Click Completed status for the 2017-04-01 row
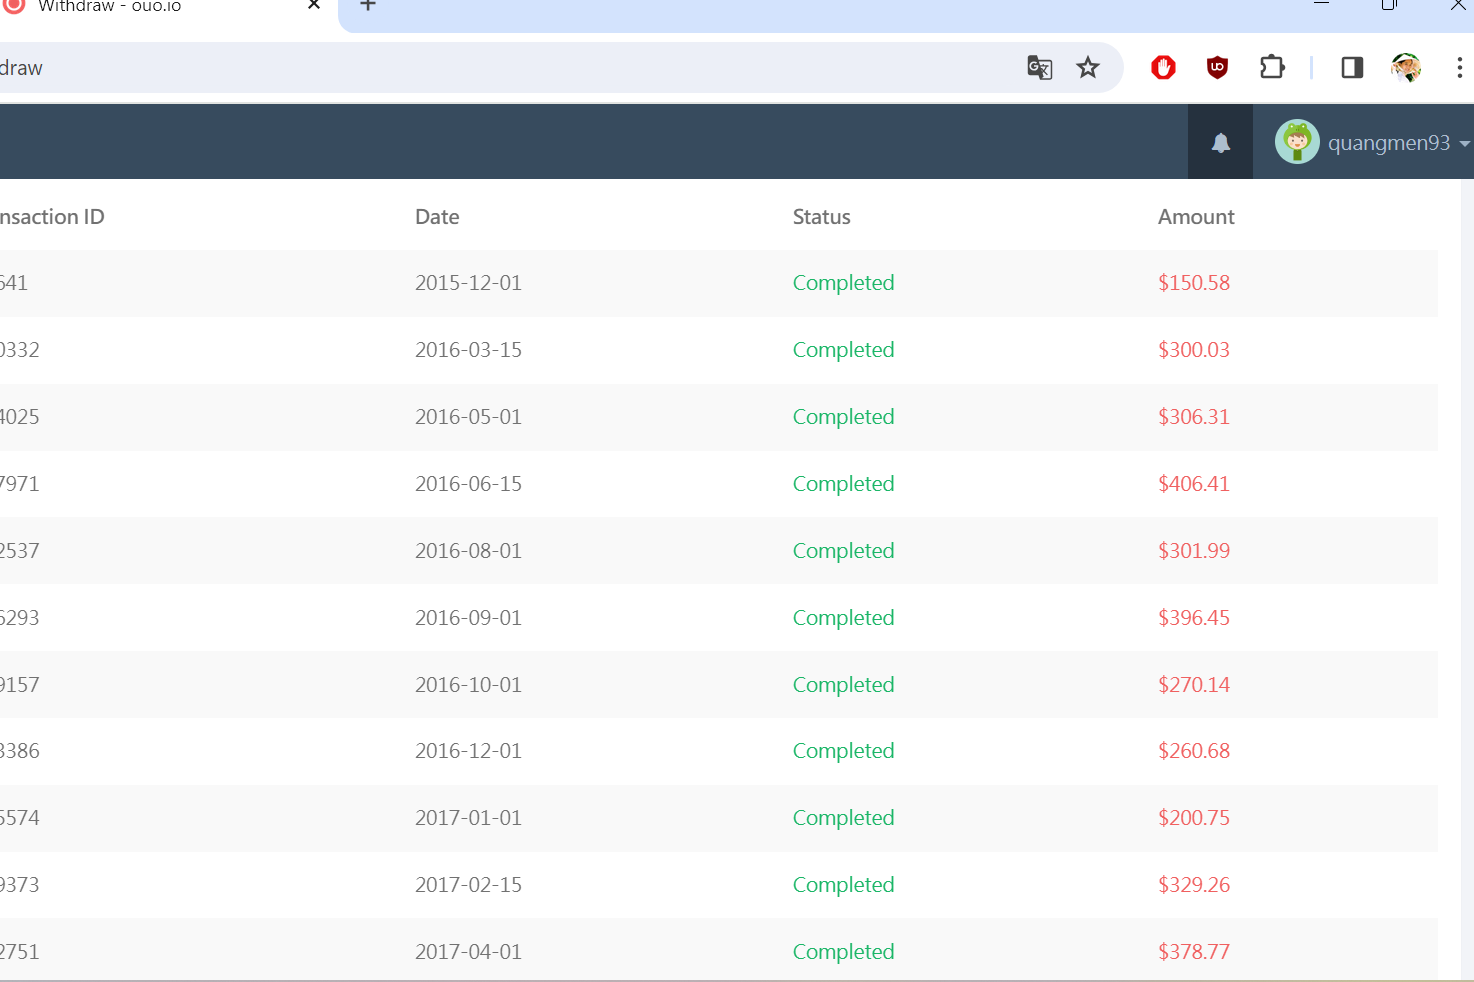Image resolution: width=1474 pixels, height=982 pixels. tap(843, 952)
